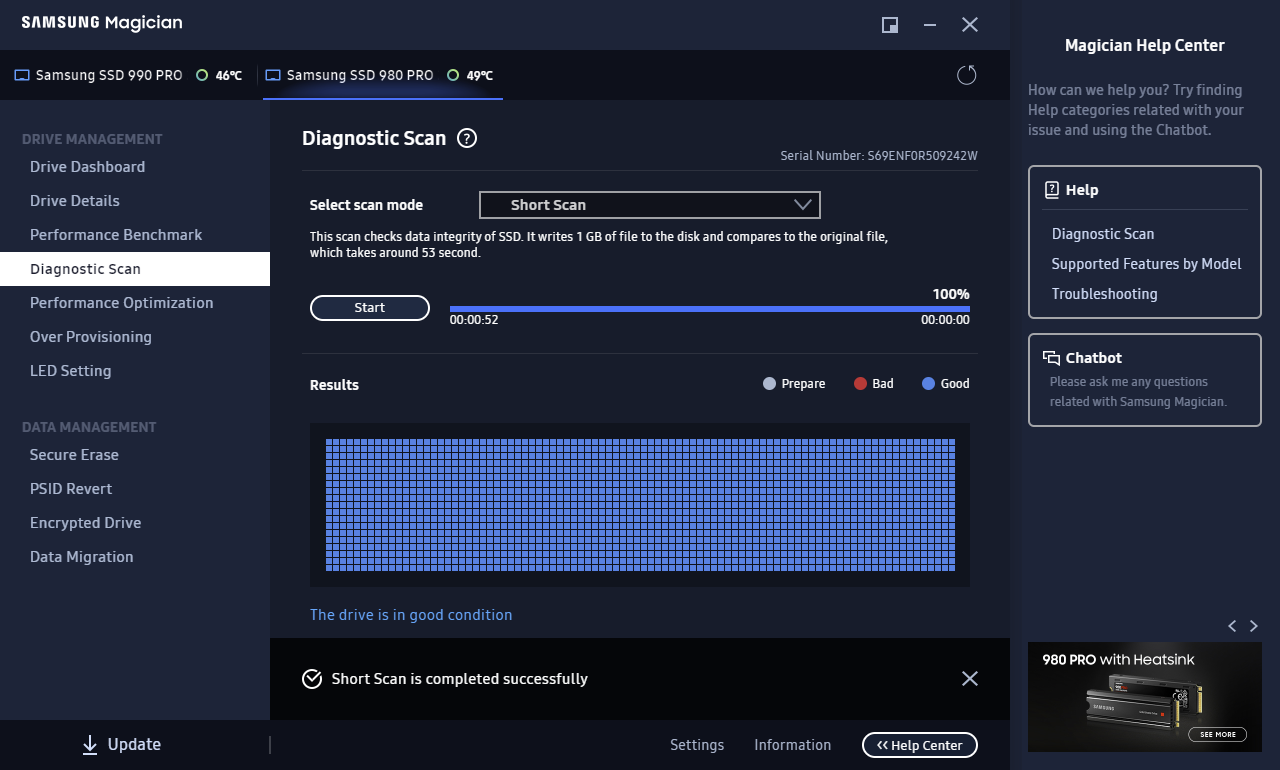Viewport: 1280px width, 770px height.
Task: Click the Chatbot speech bubble icon
Action: pyautogui.click(x=1051, y=358)
